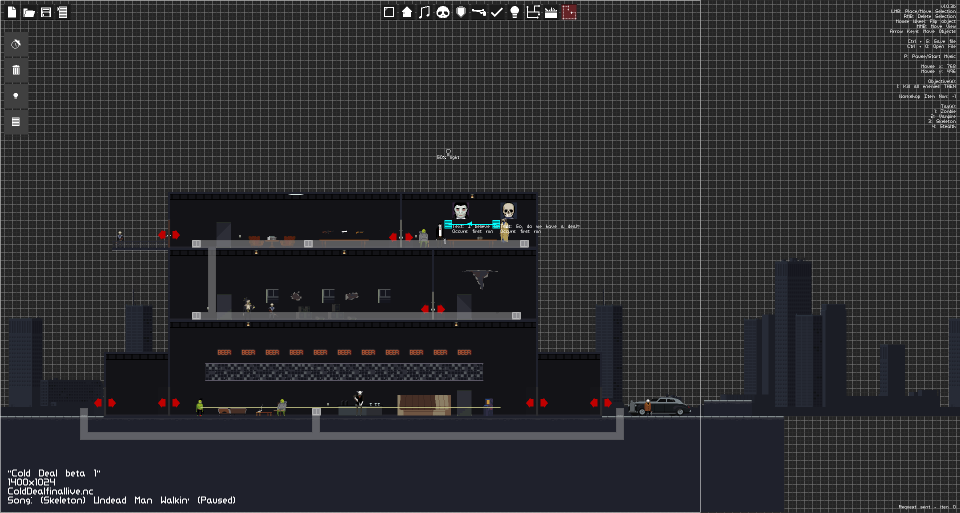Select the revolver weapons tool
This screenshot has width=960, height=513.
tap(479, 12)
